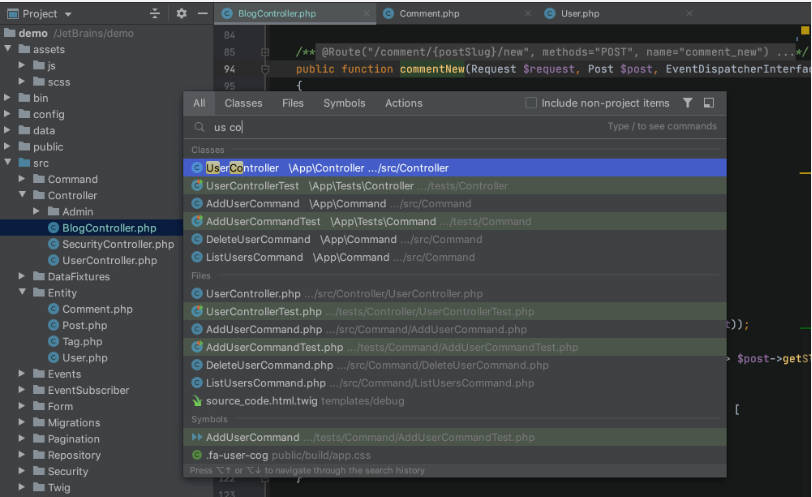Expand the Admin folder
The image size is (812, 497).
(x=36, y=211)
